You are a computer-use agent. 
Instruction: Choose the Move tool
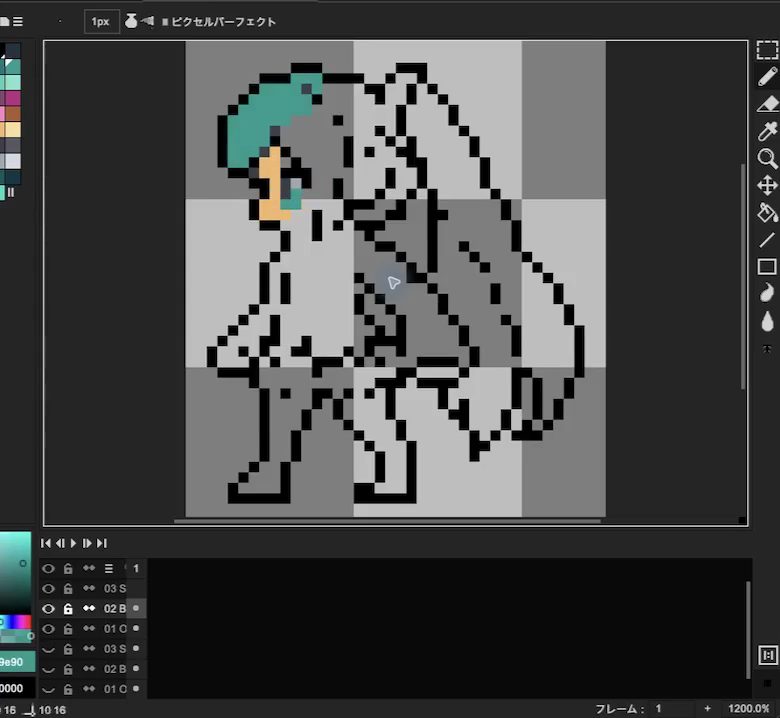[x=767, y=186]
